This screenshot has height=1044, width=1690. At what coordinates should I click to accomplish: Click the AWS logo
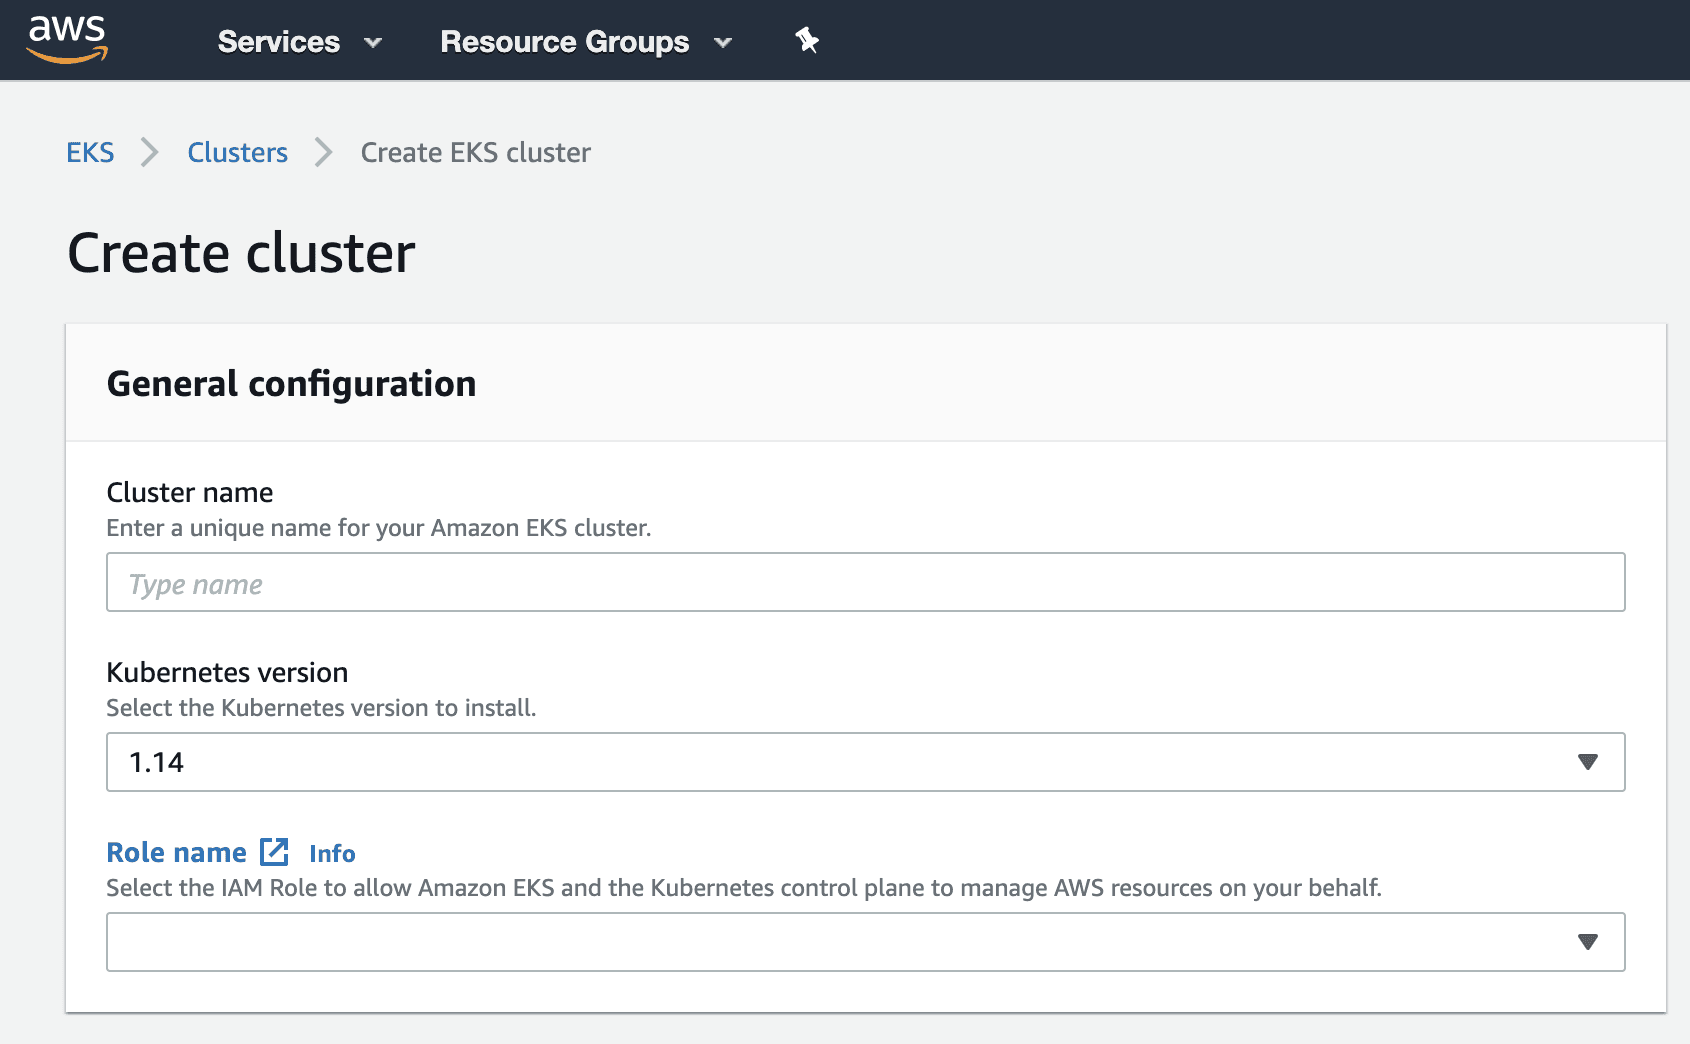67,40
